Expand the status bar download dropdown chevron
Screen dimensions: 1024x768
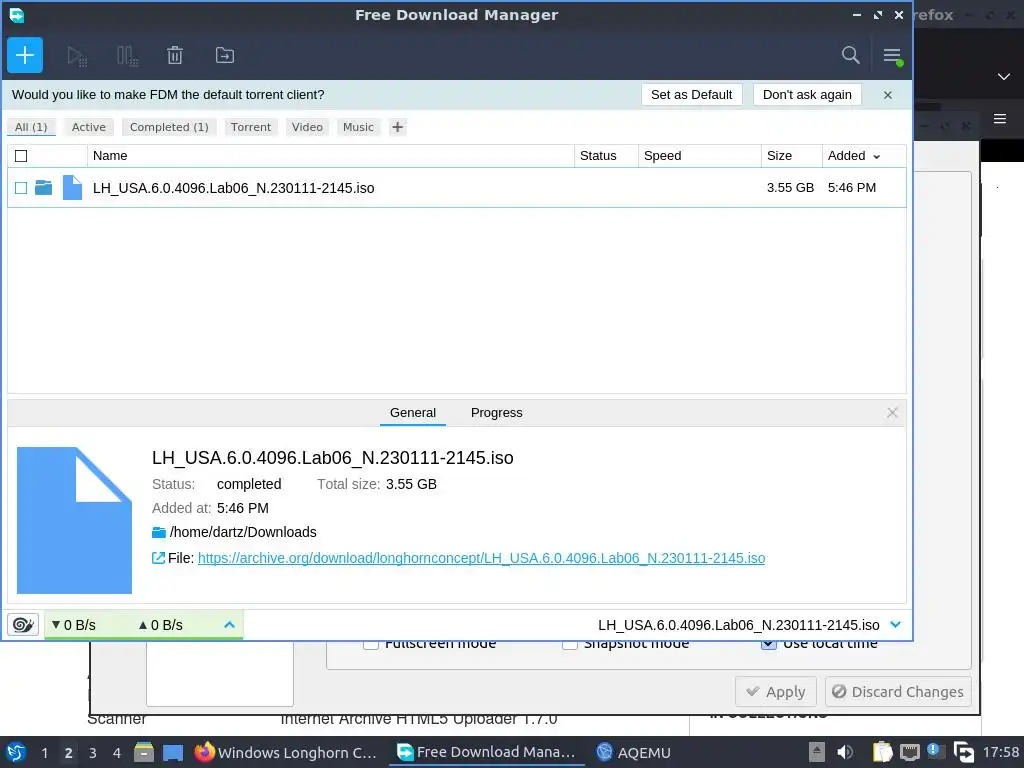896,625
